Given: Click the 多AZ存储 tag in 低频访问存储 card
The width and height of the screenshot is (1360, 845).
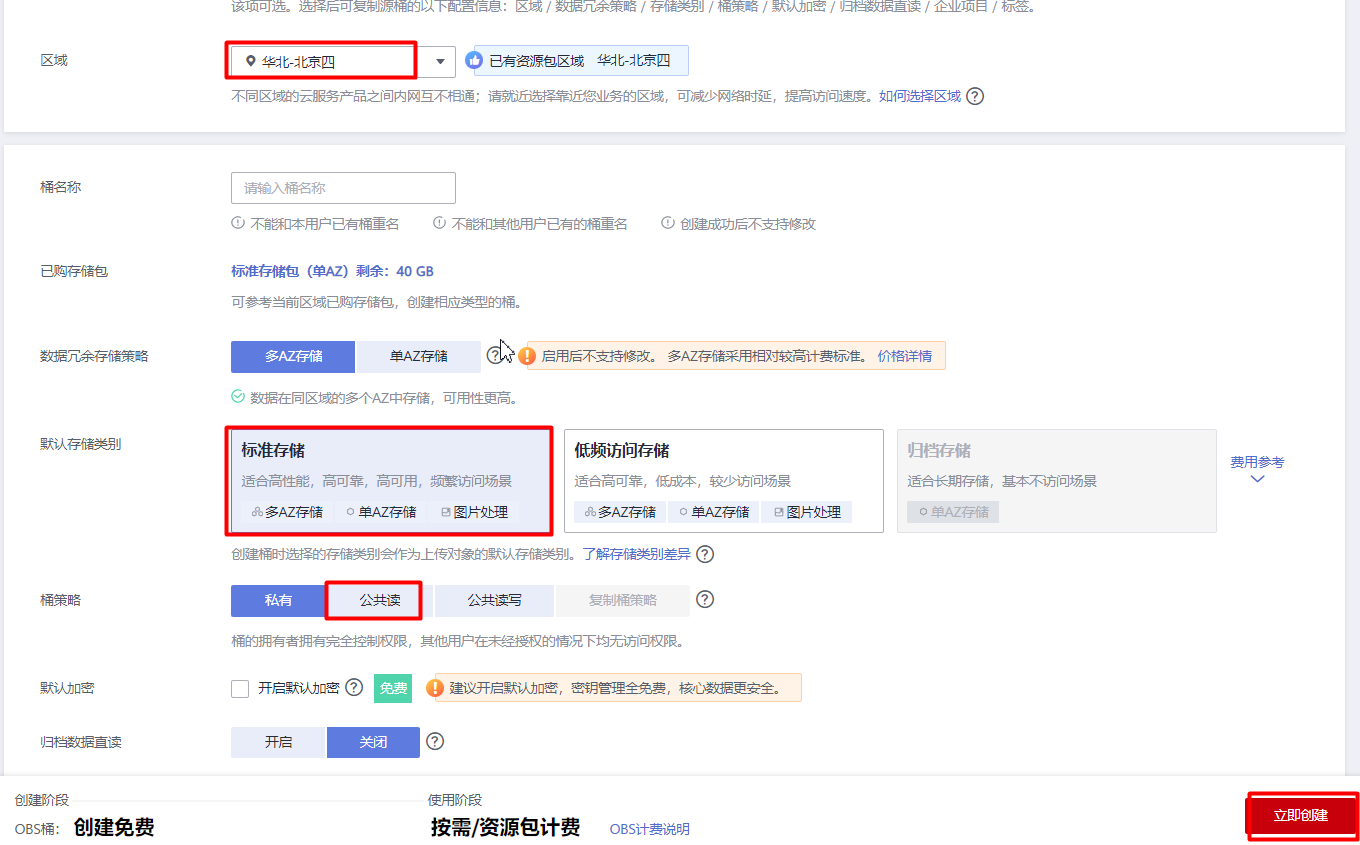Looking at the screenshot, I should tap(620, 512).
